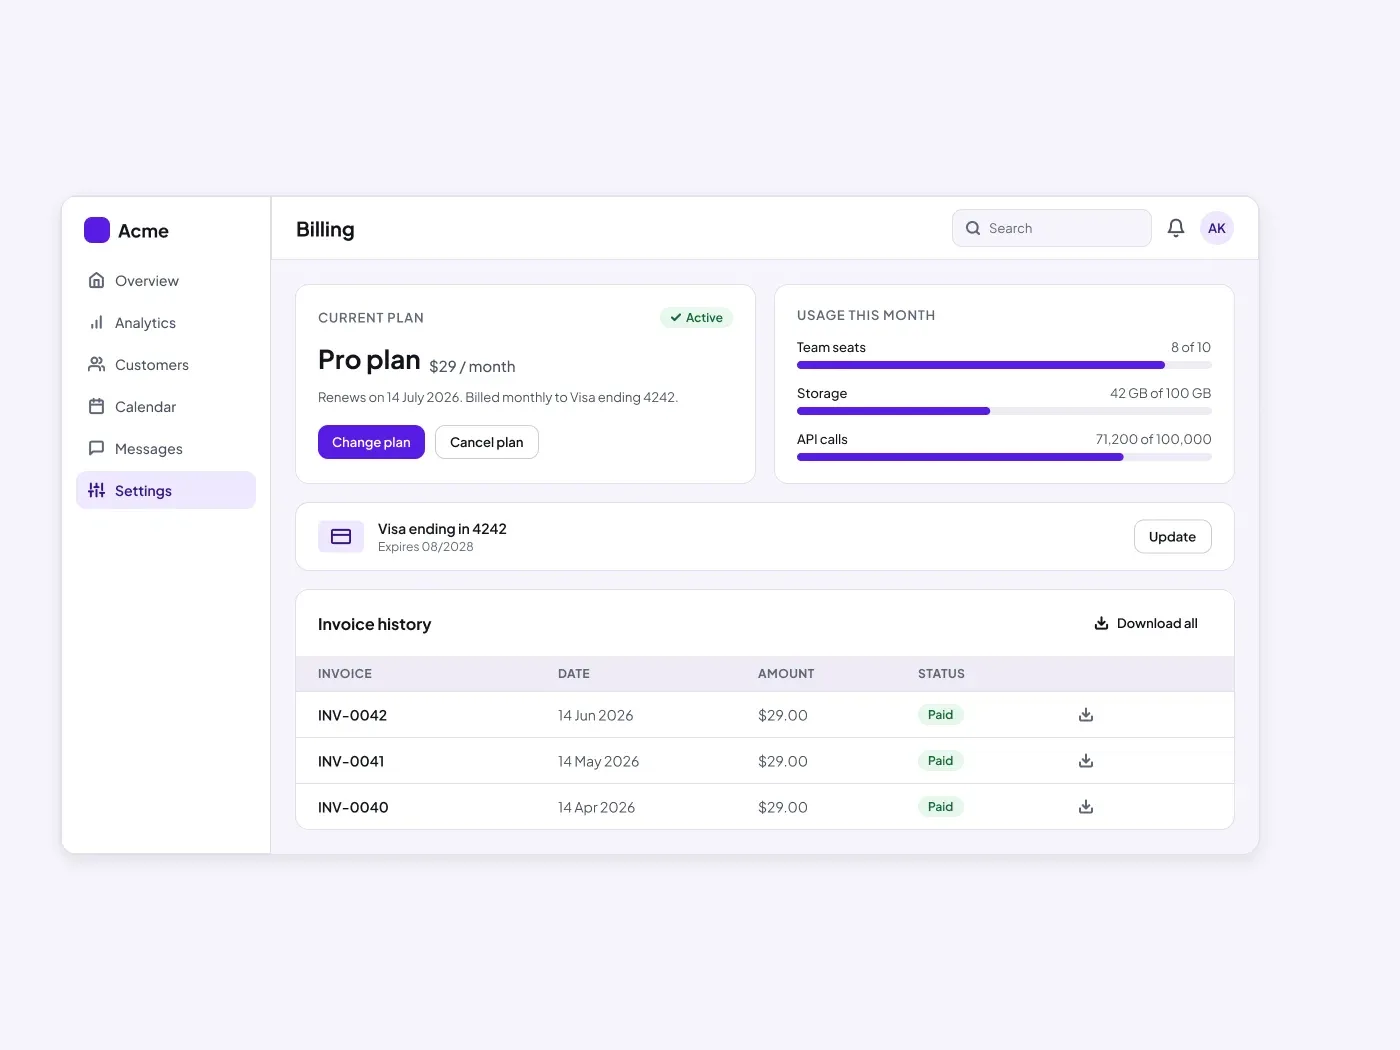Click the 71,200 of 100,000 value

click(1153, 439)
